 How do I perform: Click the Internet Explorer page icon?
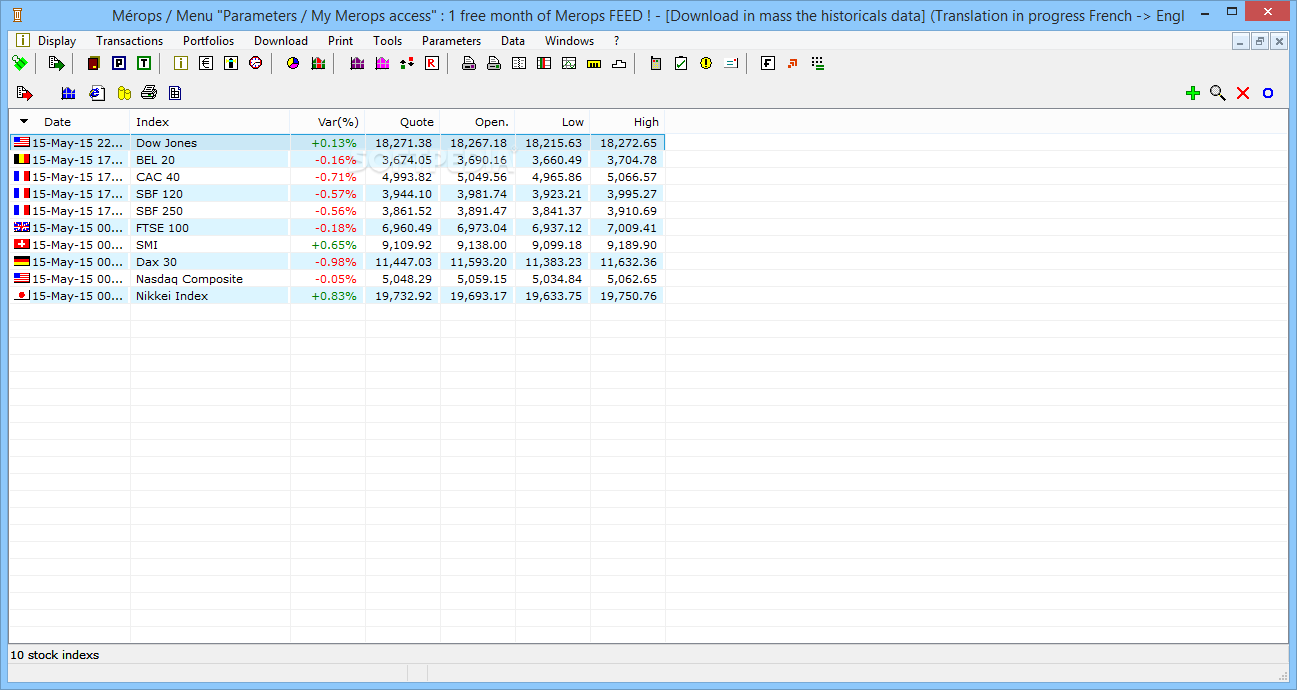click(x=97, y=93)
